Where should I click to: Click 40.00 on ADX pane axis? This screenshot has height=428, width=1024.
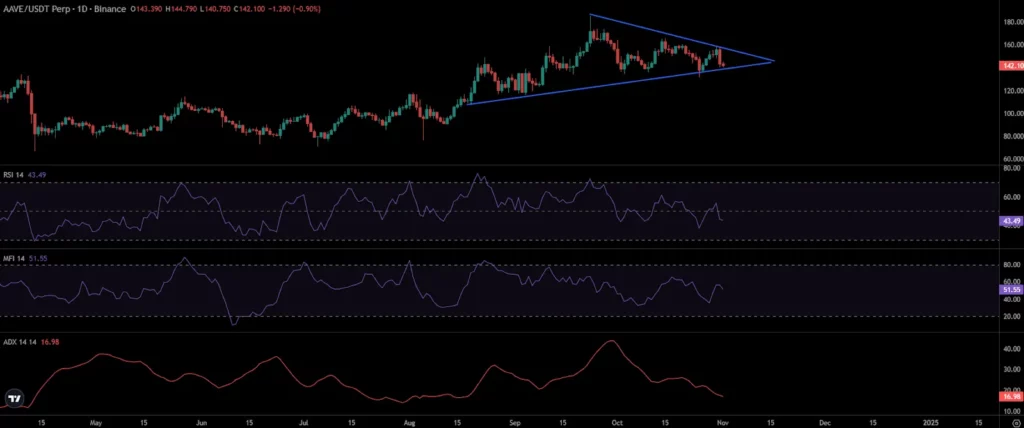(x=1013, y=349)
